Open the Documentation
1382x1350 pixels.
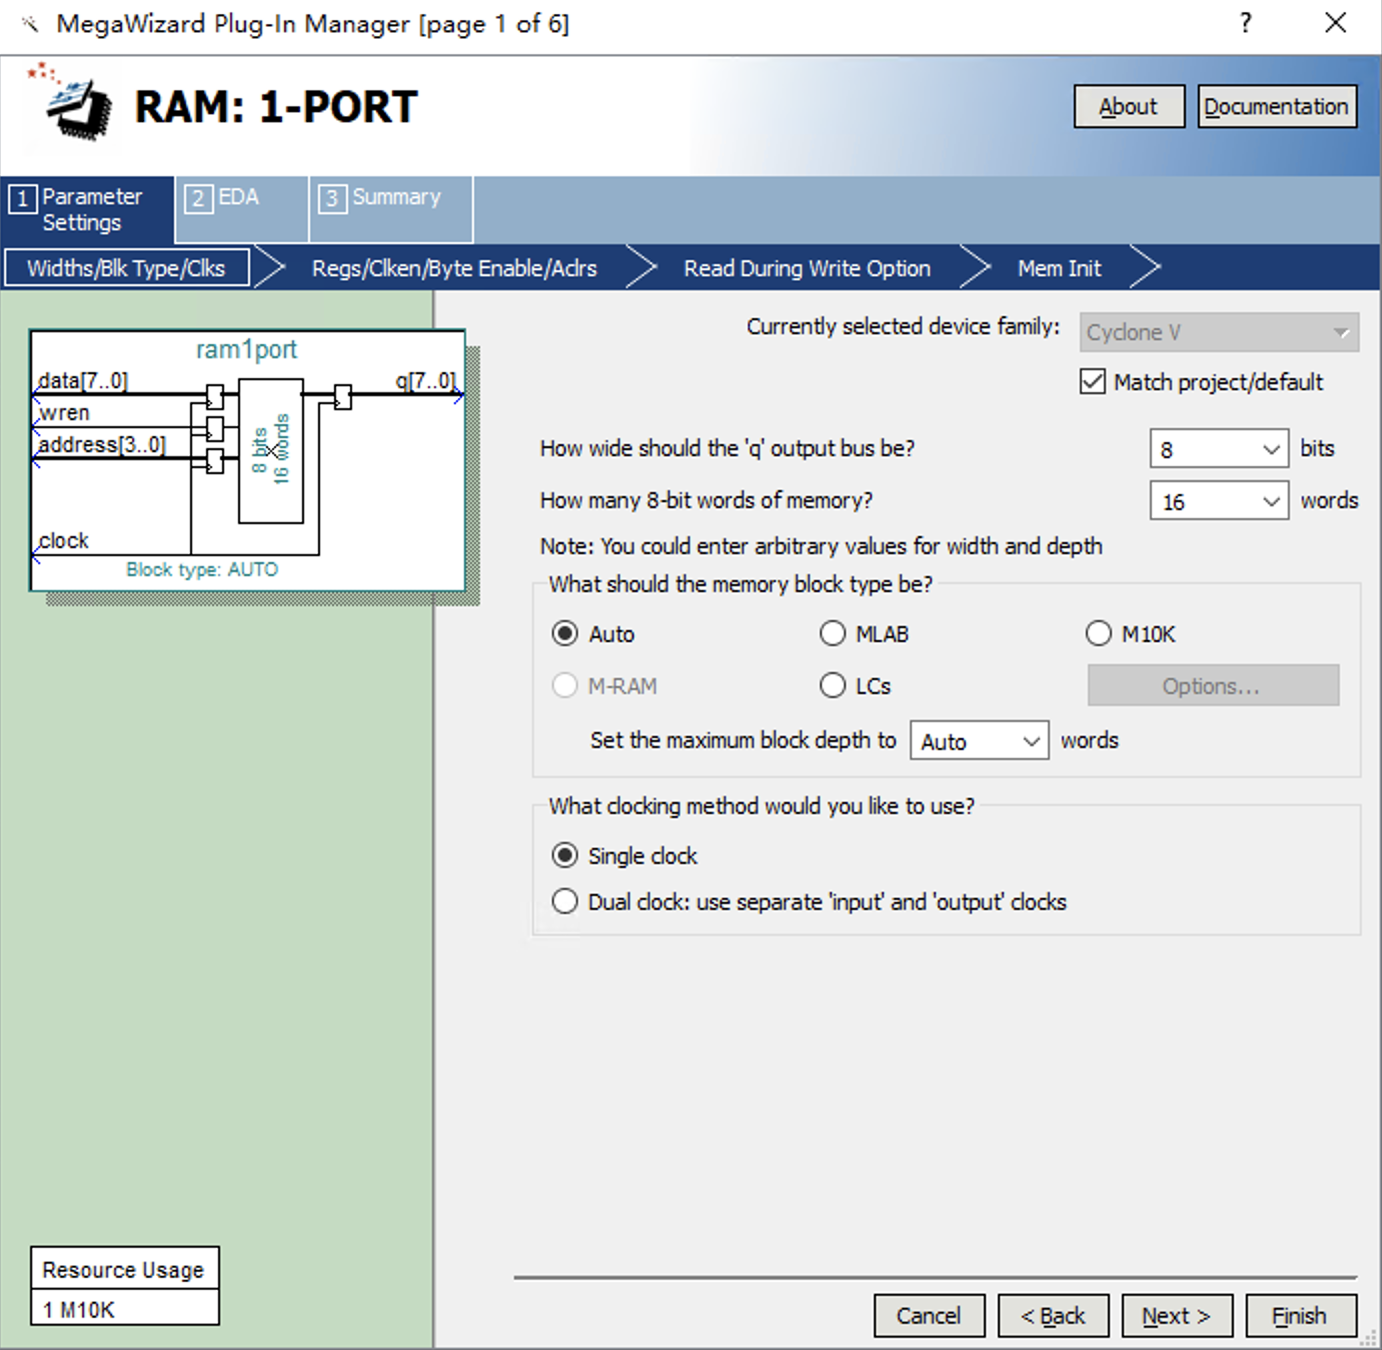[1277, 106]
